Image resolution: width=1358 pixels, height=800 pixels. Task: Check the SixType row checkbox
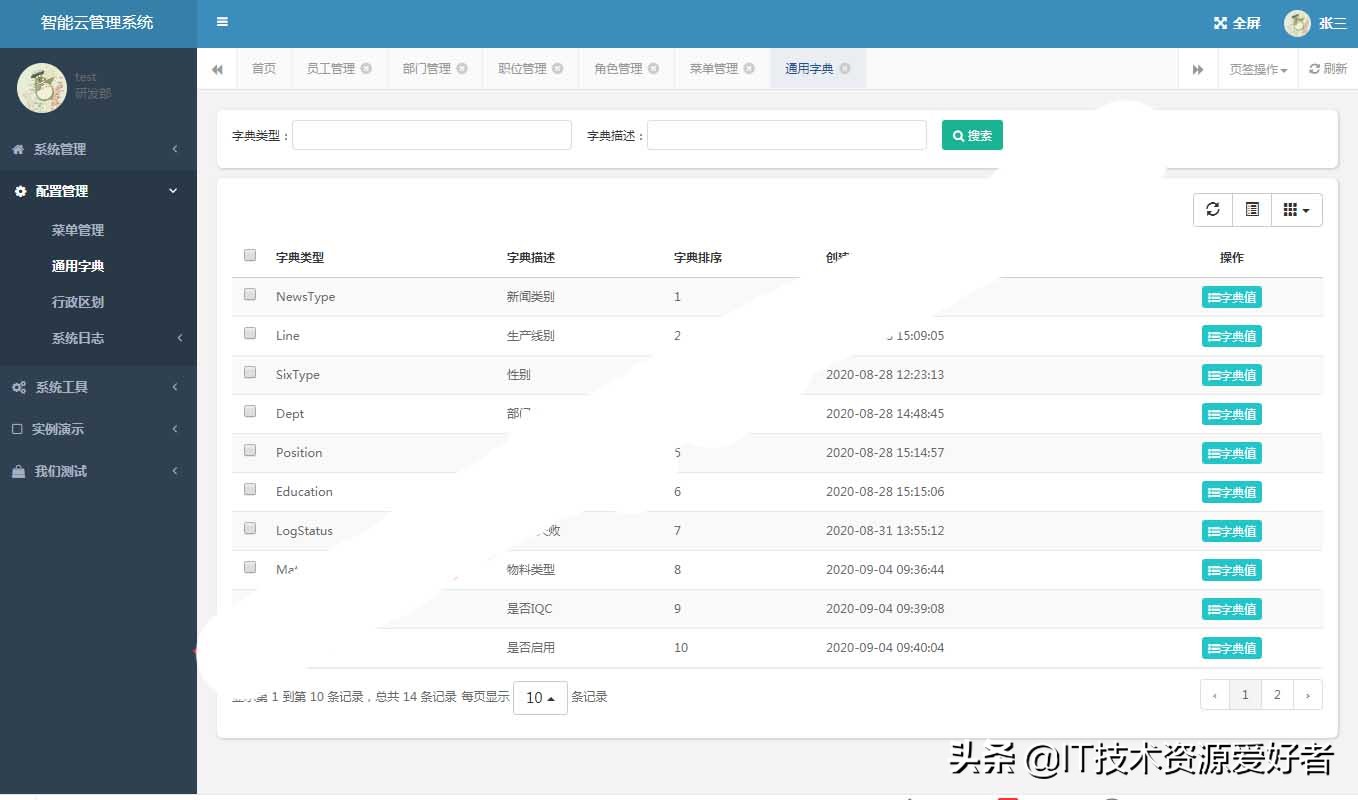(x=250, y=372)
